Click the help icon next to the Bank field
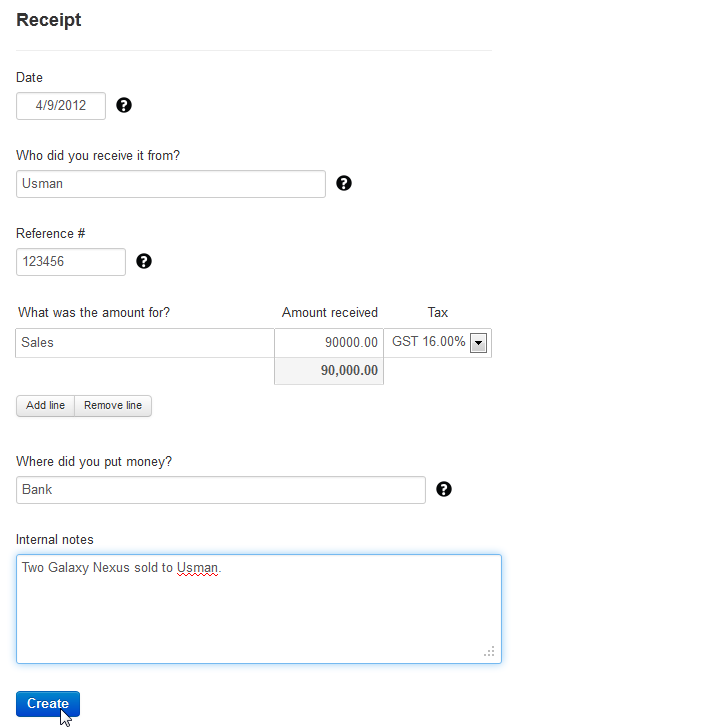Screen dimensions: 710x728 444,489
